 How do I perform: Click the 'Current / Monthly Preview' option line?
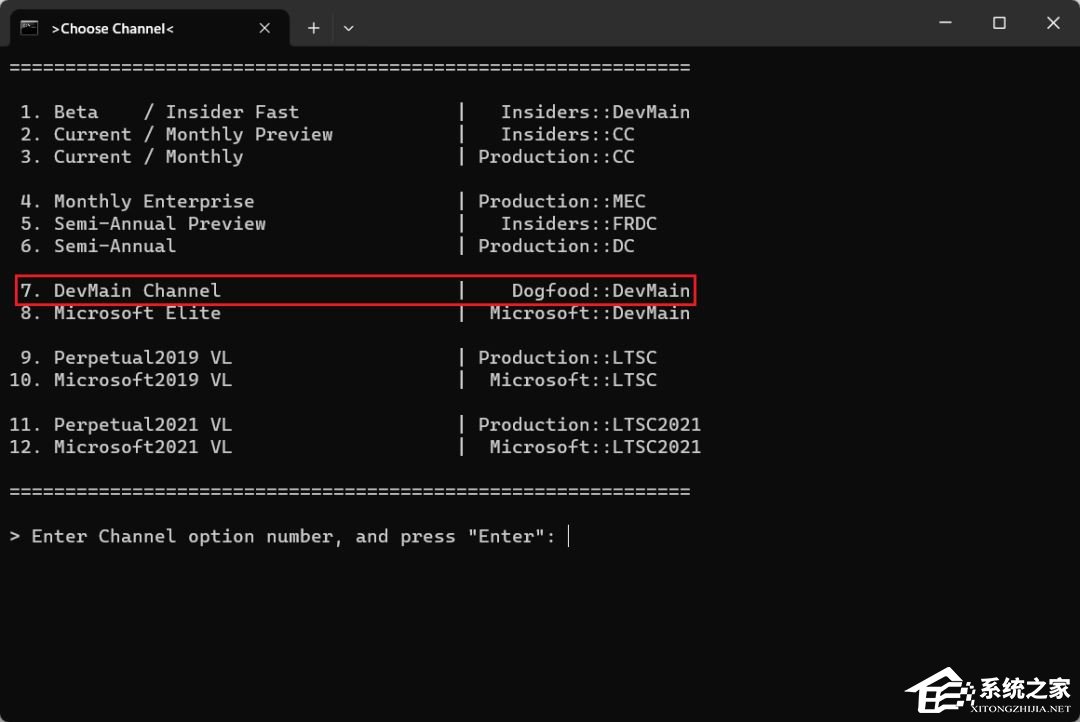[x=327, y=134]
